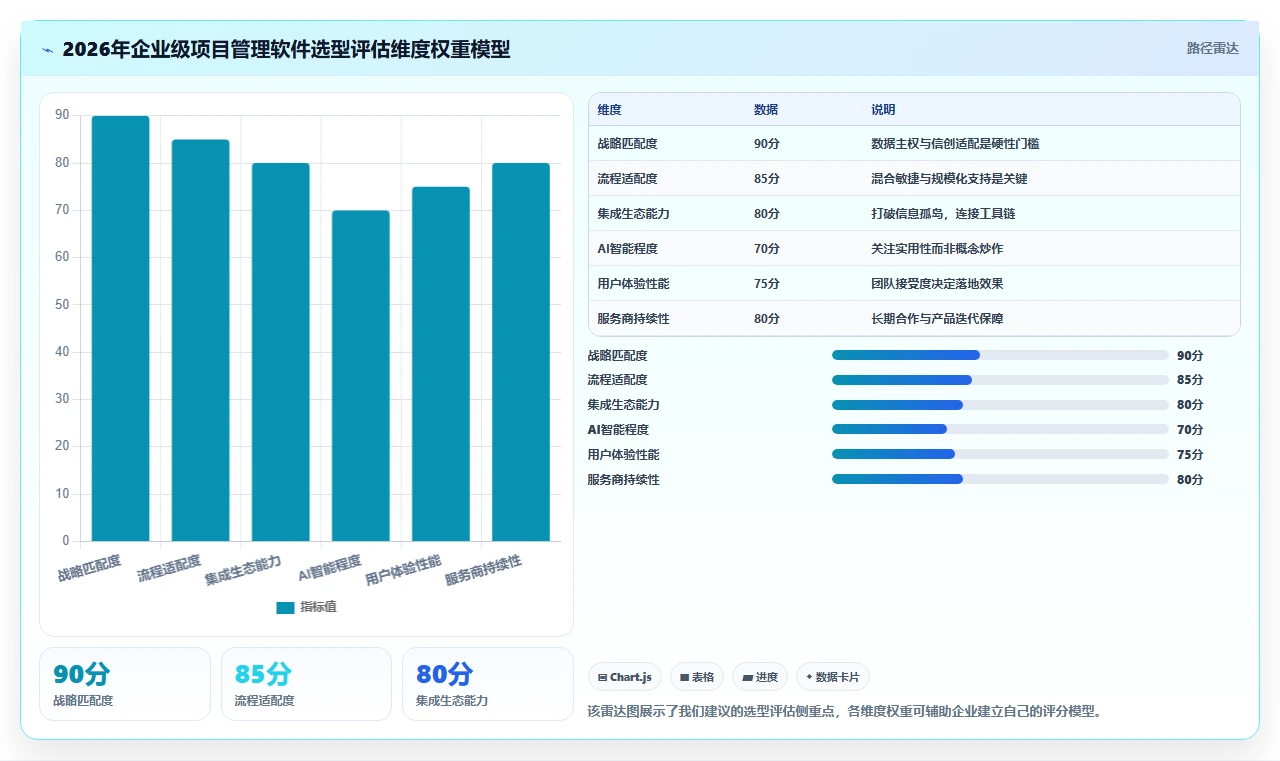Click the y-axis label 90 on chart
Image resolution: width=1280 pixels, height=761 pixels.
pyautogui.click(x=63, y=116)
